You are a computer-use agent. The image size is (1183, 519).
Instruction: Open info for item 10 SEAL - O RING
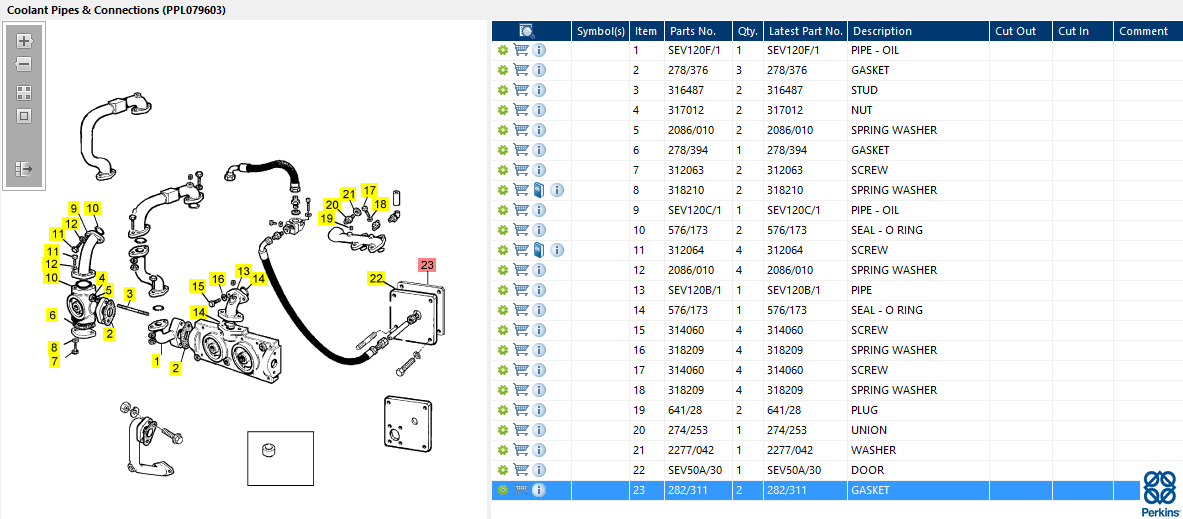[539, 230]
